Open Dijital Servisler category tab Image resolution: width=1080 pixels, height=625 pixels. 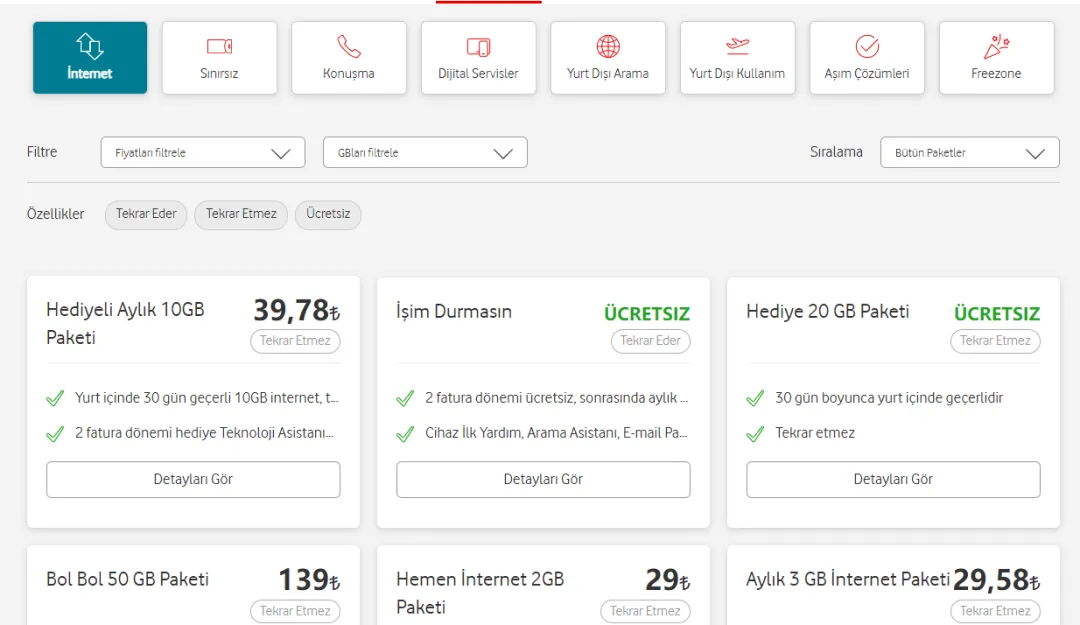point(478,58)
